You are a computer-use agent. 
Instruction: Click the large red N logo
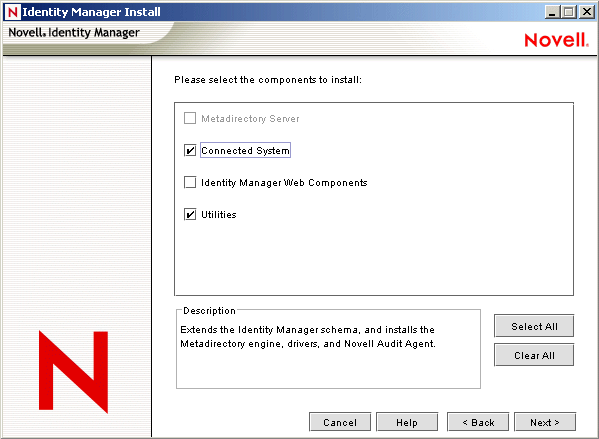[x=73, y=372]
